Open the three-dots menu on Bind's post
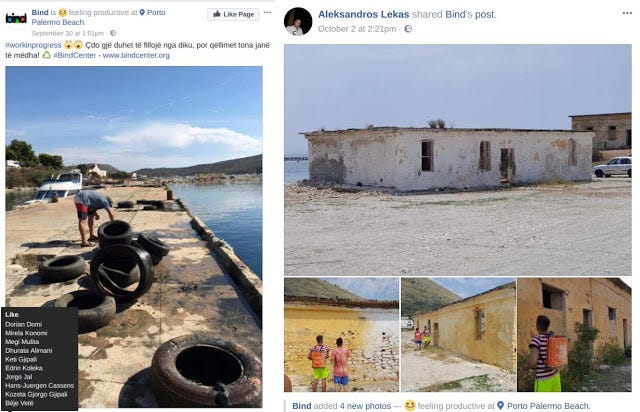The image size is (640, 412). pos(267,13)
